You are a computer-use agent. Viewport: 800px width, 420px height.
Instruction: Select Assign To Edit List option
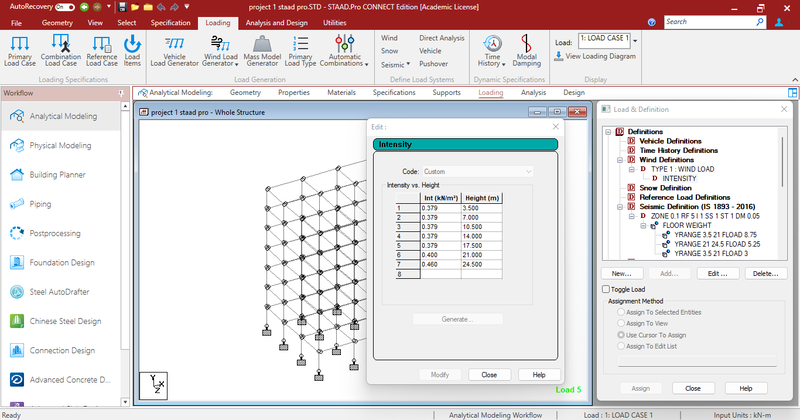pos(621,346)
